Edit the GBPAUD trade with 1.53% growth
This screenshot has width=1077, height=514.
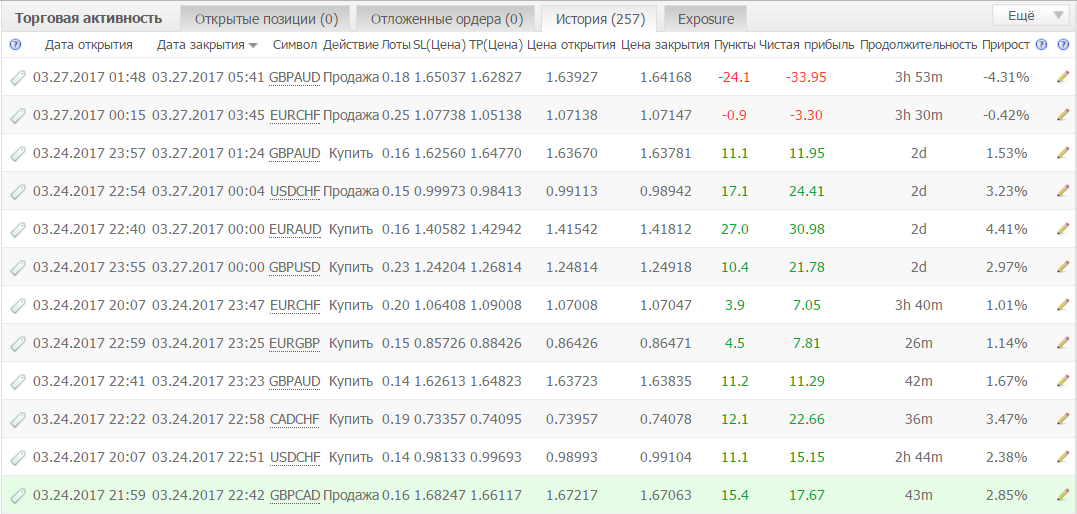[1063, 153]
